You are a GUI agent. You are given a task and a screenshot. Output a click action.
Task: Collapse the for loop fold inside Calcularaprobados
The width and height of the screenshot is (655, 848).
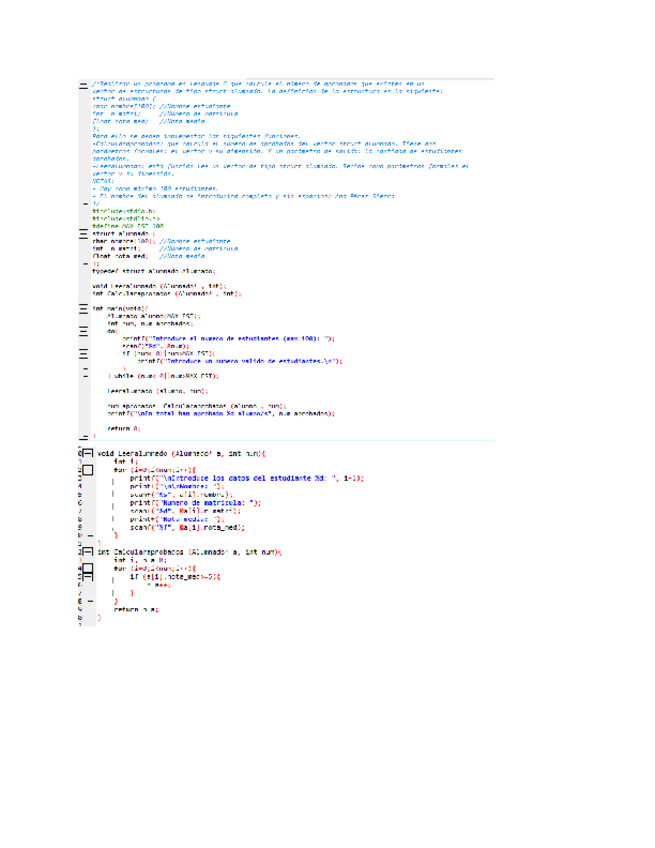(x=88, y=568)
